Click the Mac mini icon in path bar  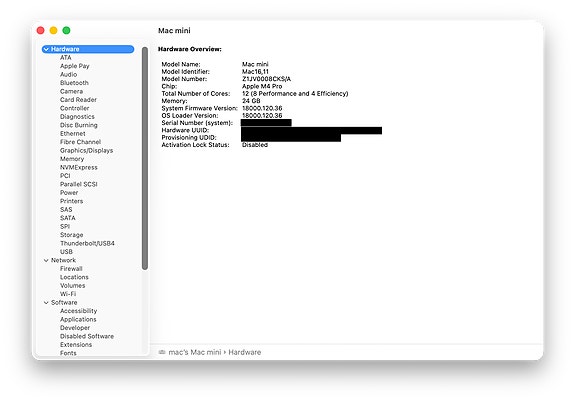[x=162, y=352]
